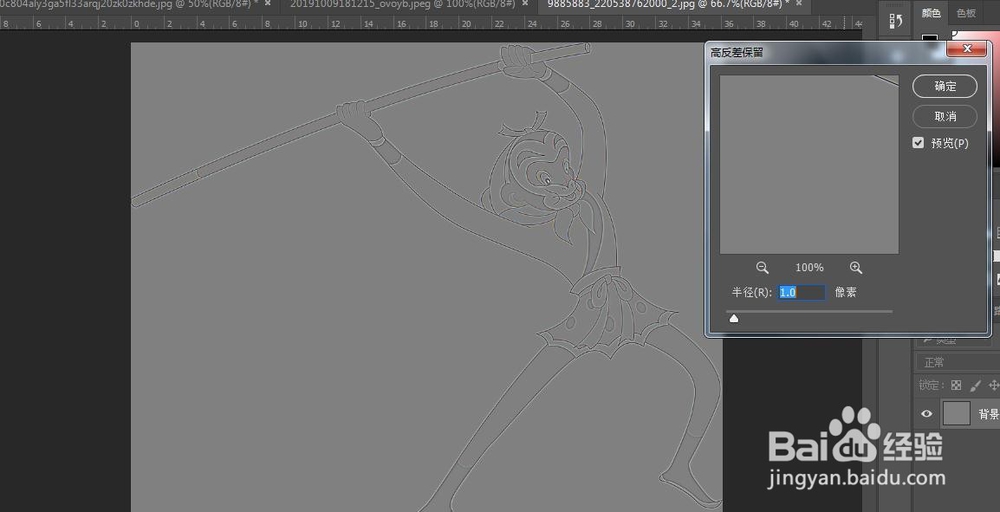Click the 确定 button in High Pass dialog
1000x512 pixels.
[x=945, y=86]
